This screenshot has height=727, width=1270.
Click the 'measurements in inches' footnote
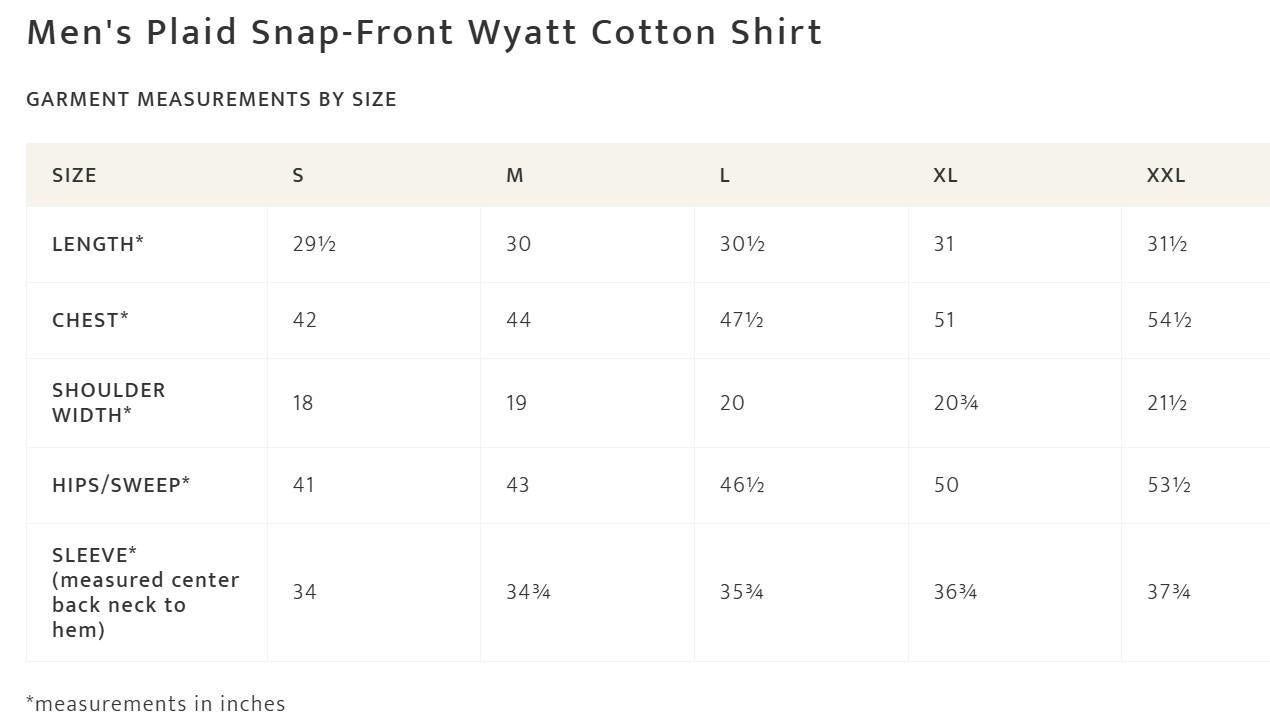click(x=156, y=704)
